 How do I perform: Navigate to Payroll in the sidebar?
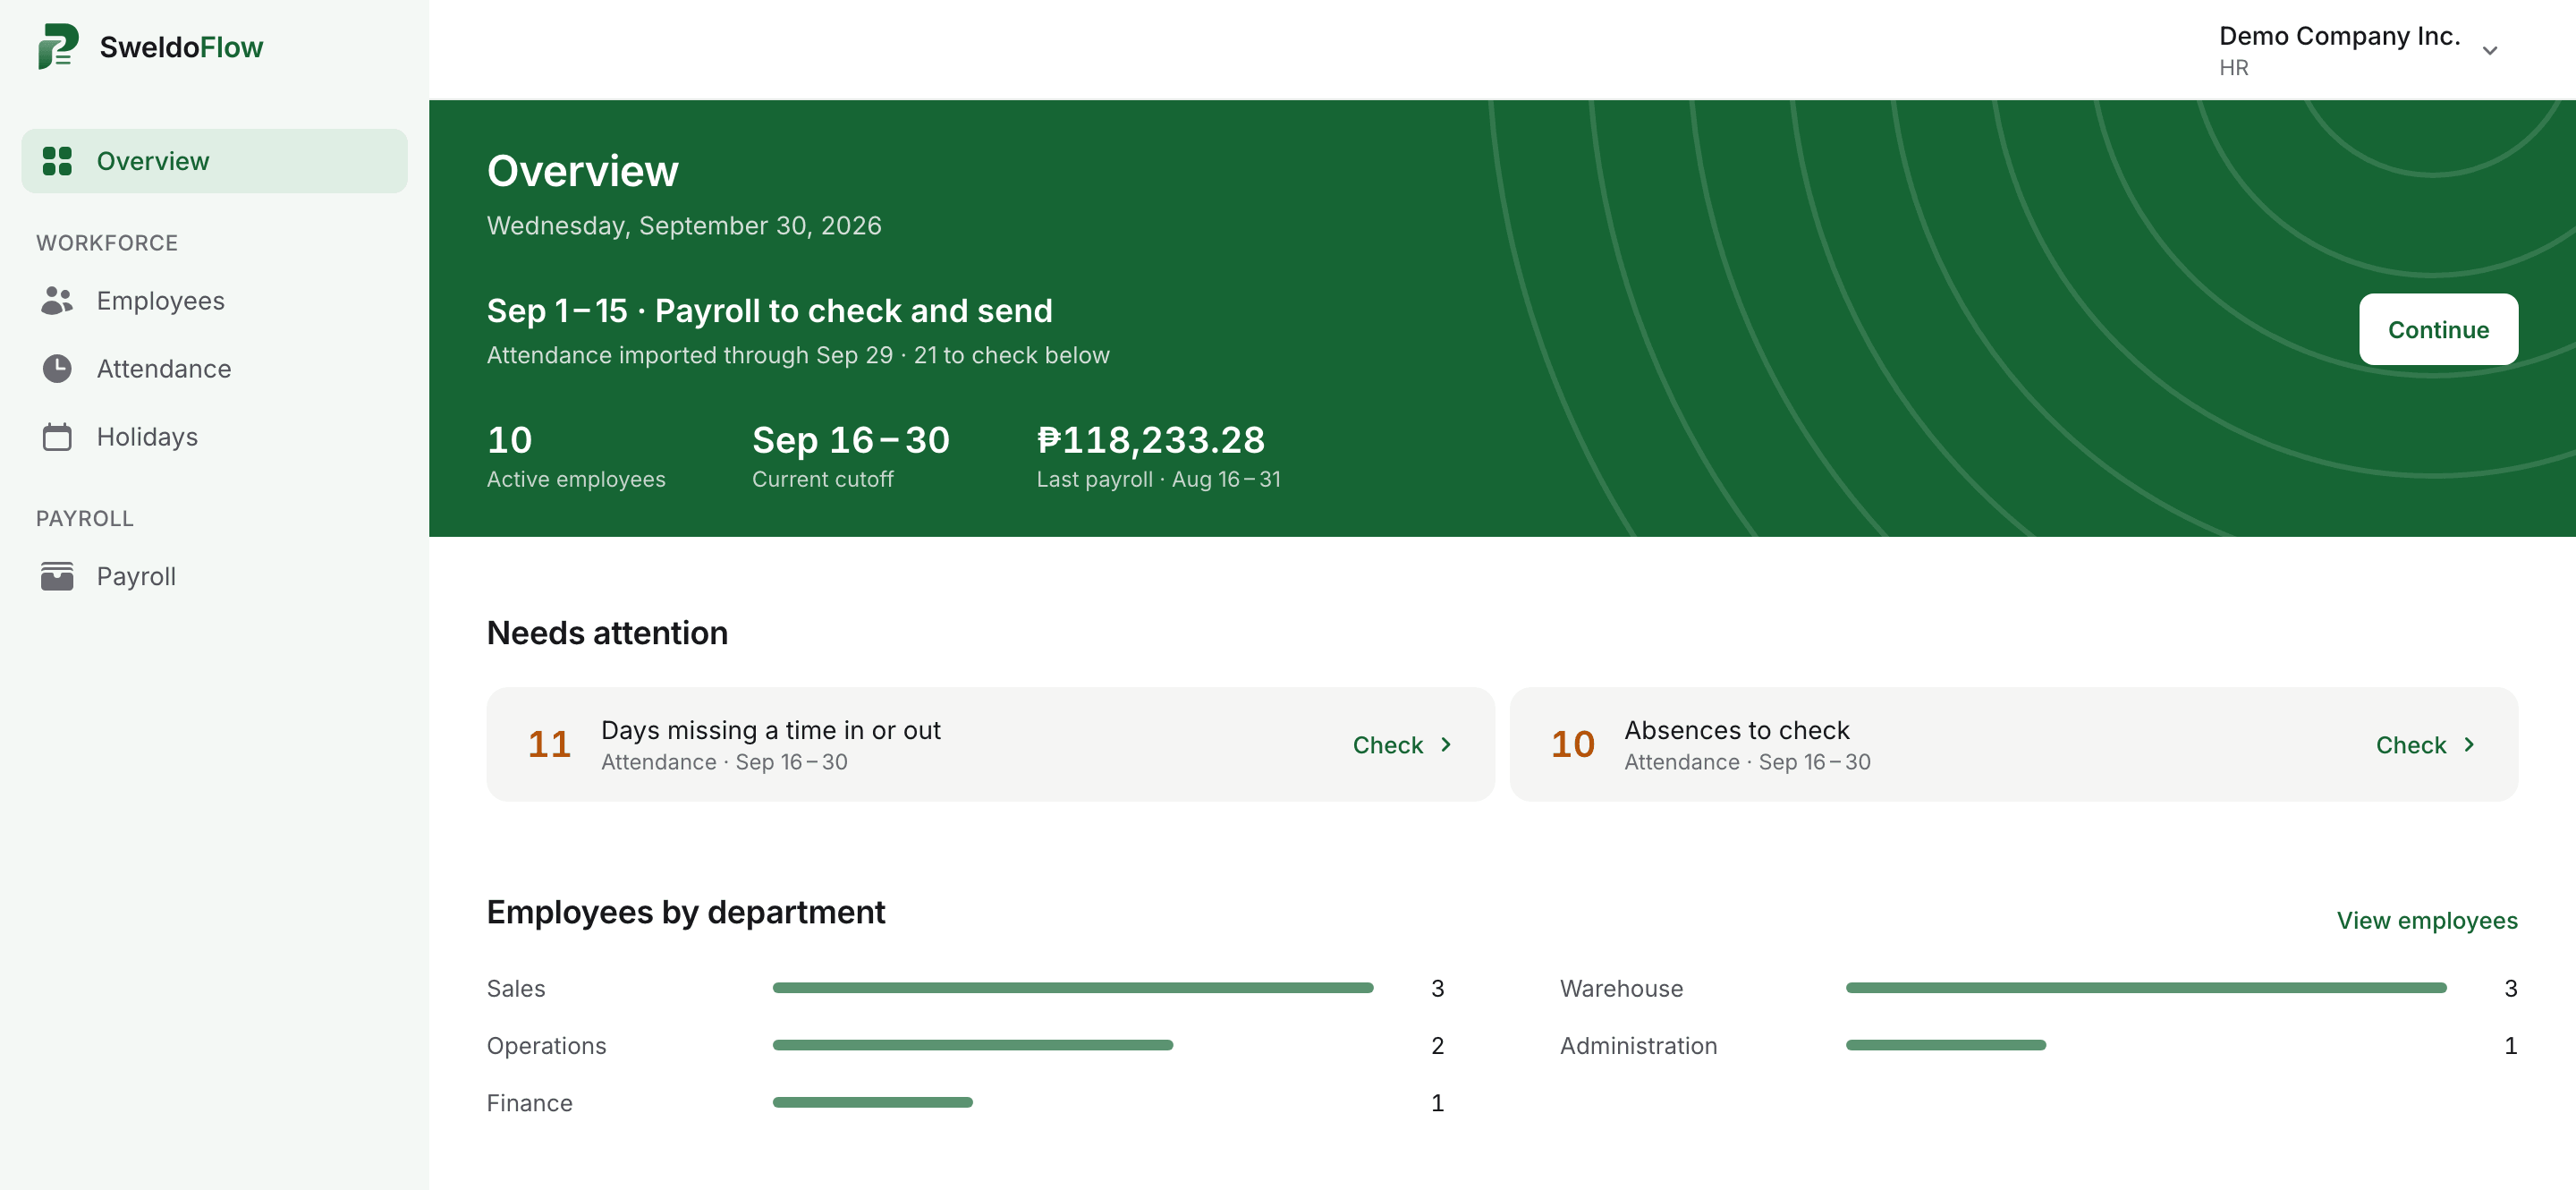214,576
